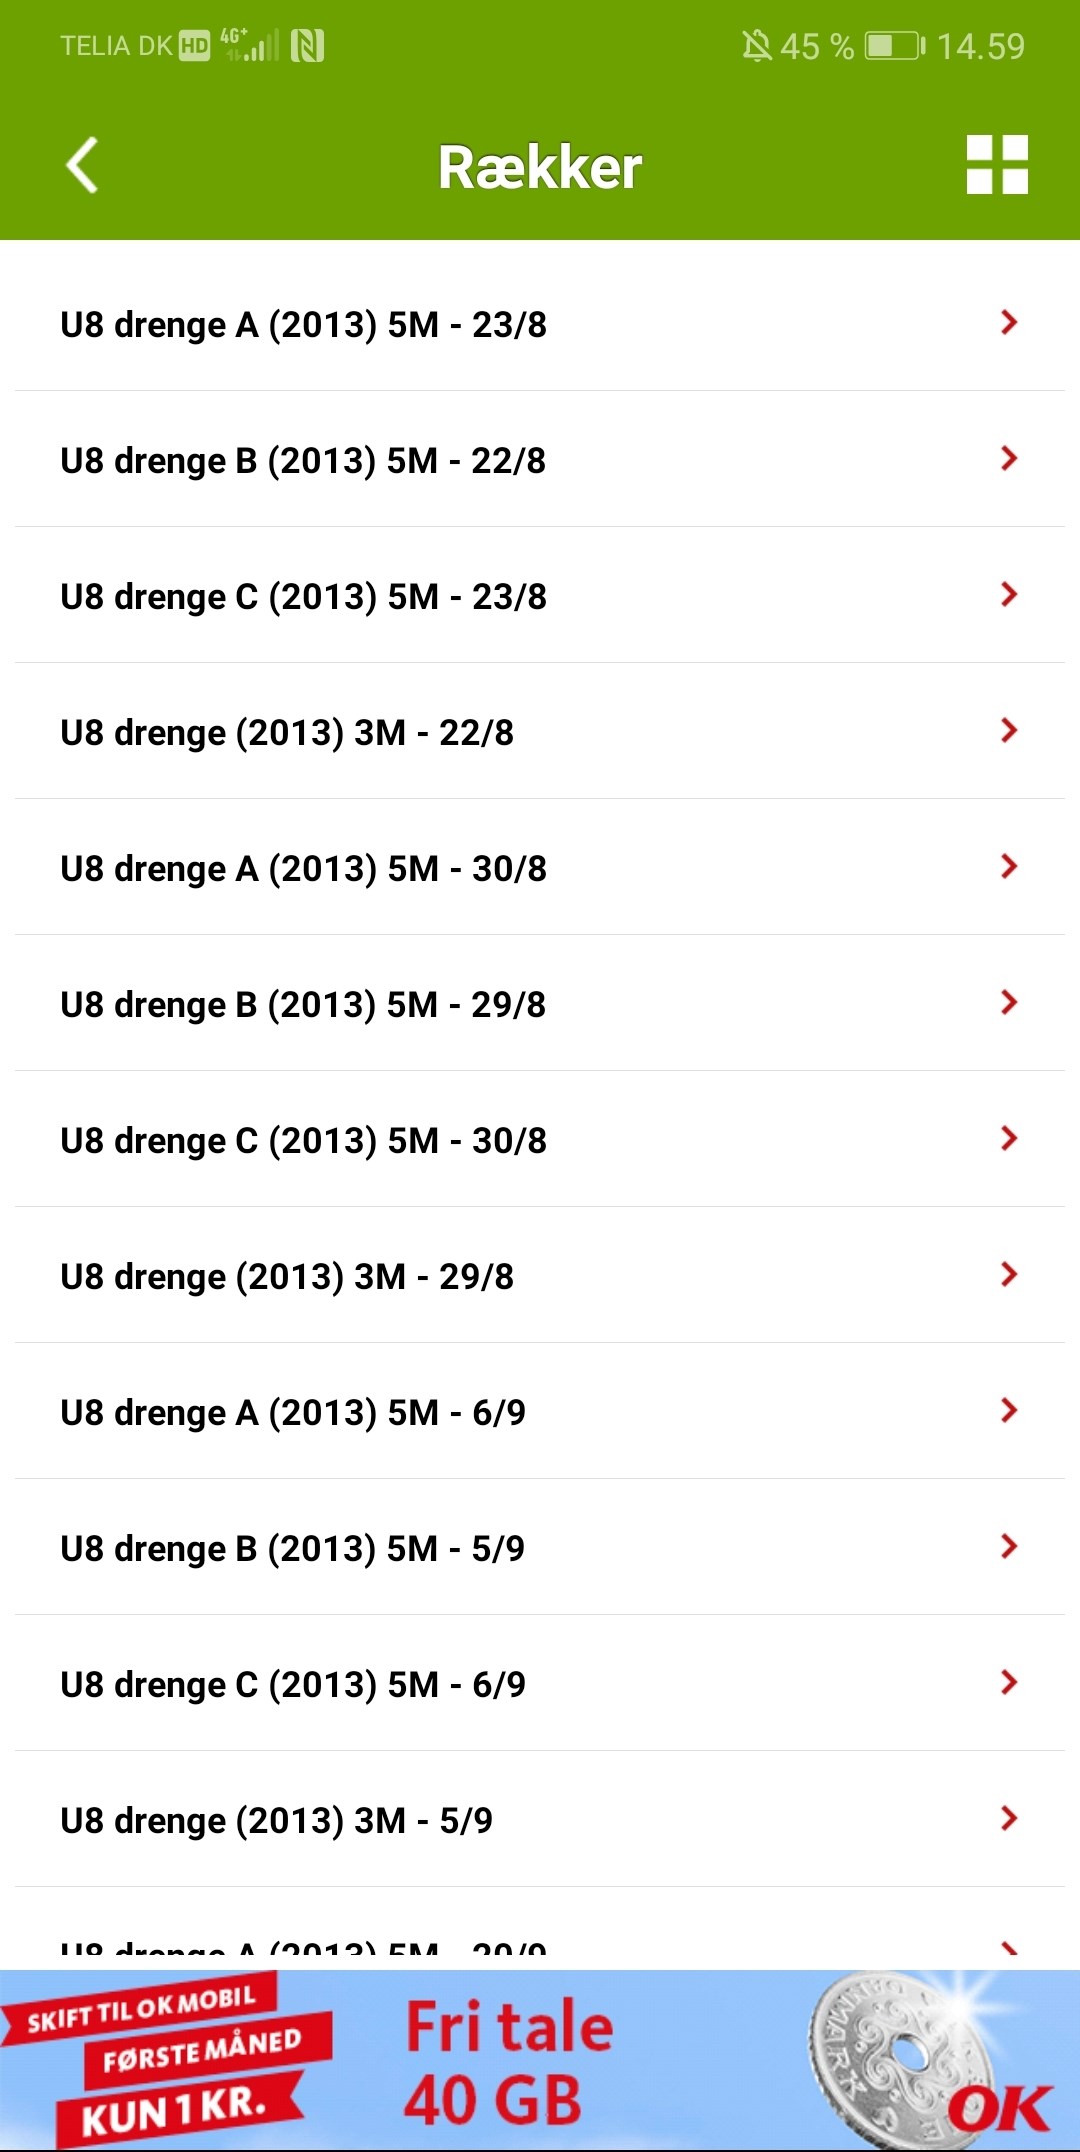Expand chevron for U8 drenge B 22/8

[1008, 459]
